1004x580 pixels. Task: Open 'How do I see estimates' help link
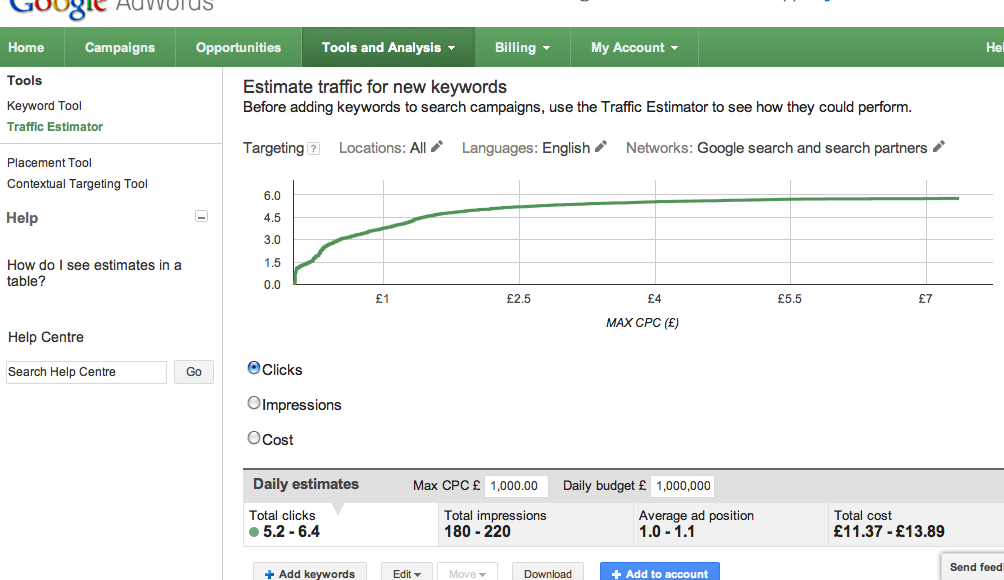pyautogui.click(x=94, y=273)
